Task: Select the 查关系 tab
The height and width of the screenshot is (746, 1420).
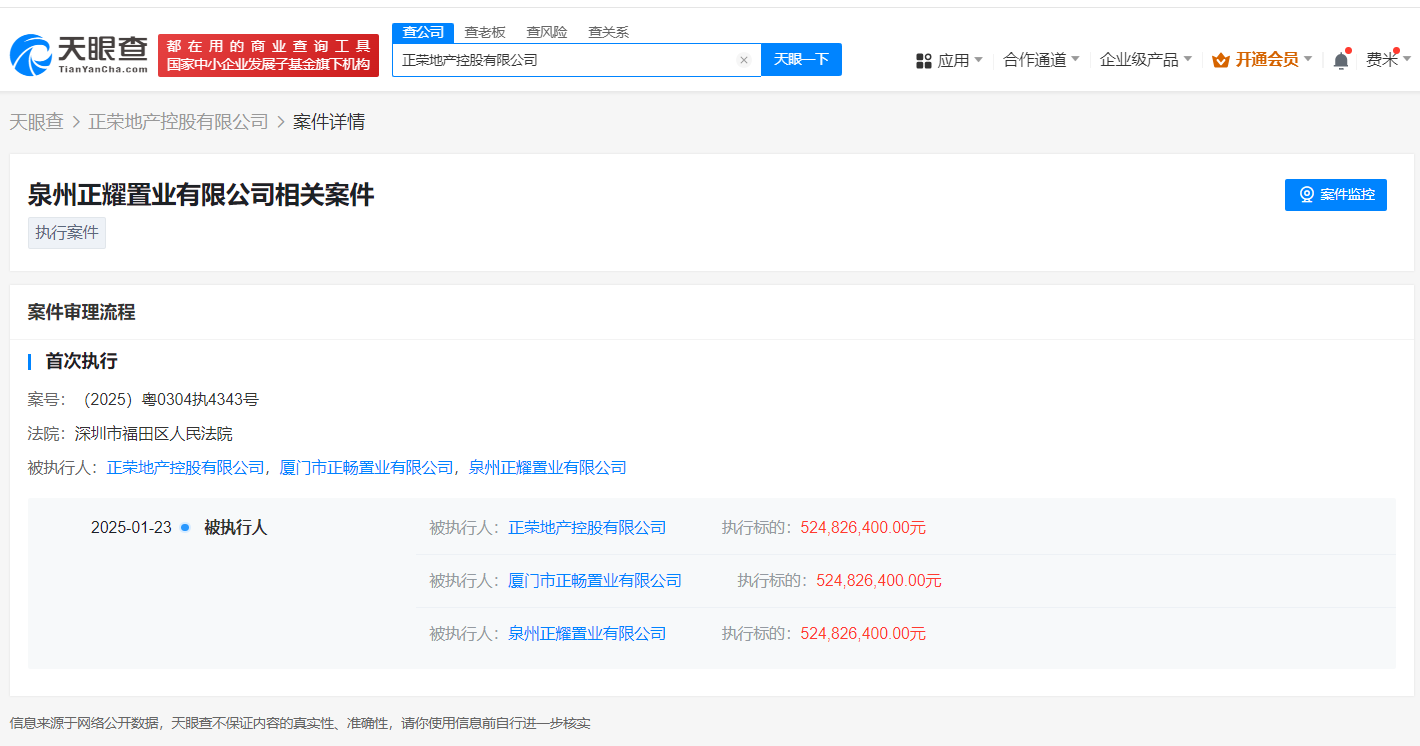Action: tap(608, 32)
